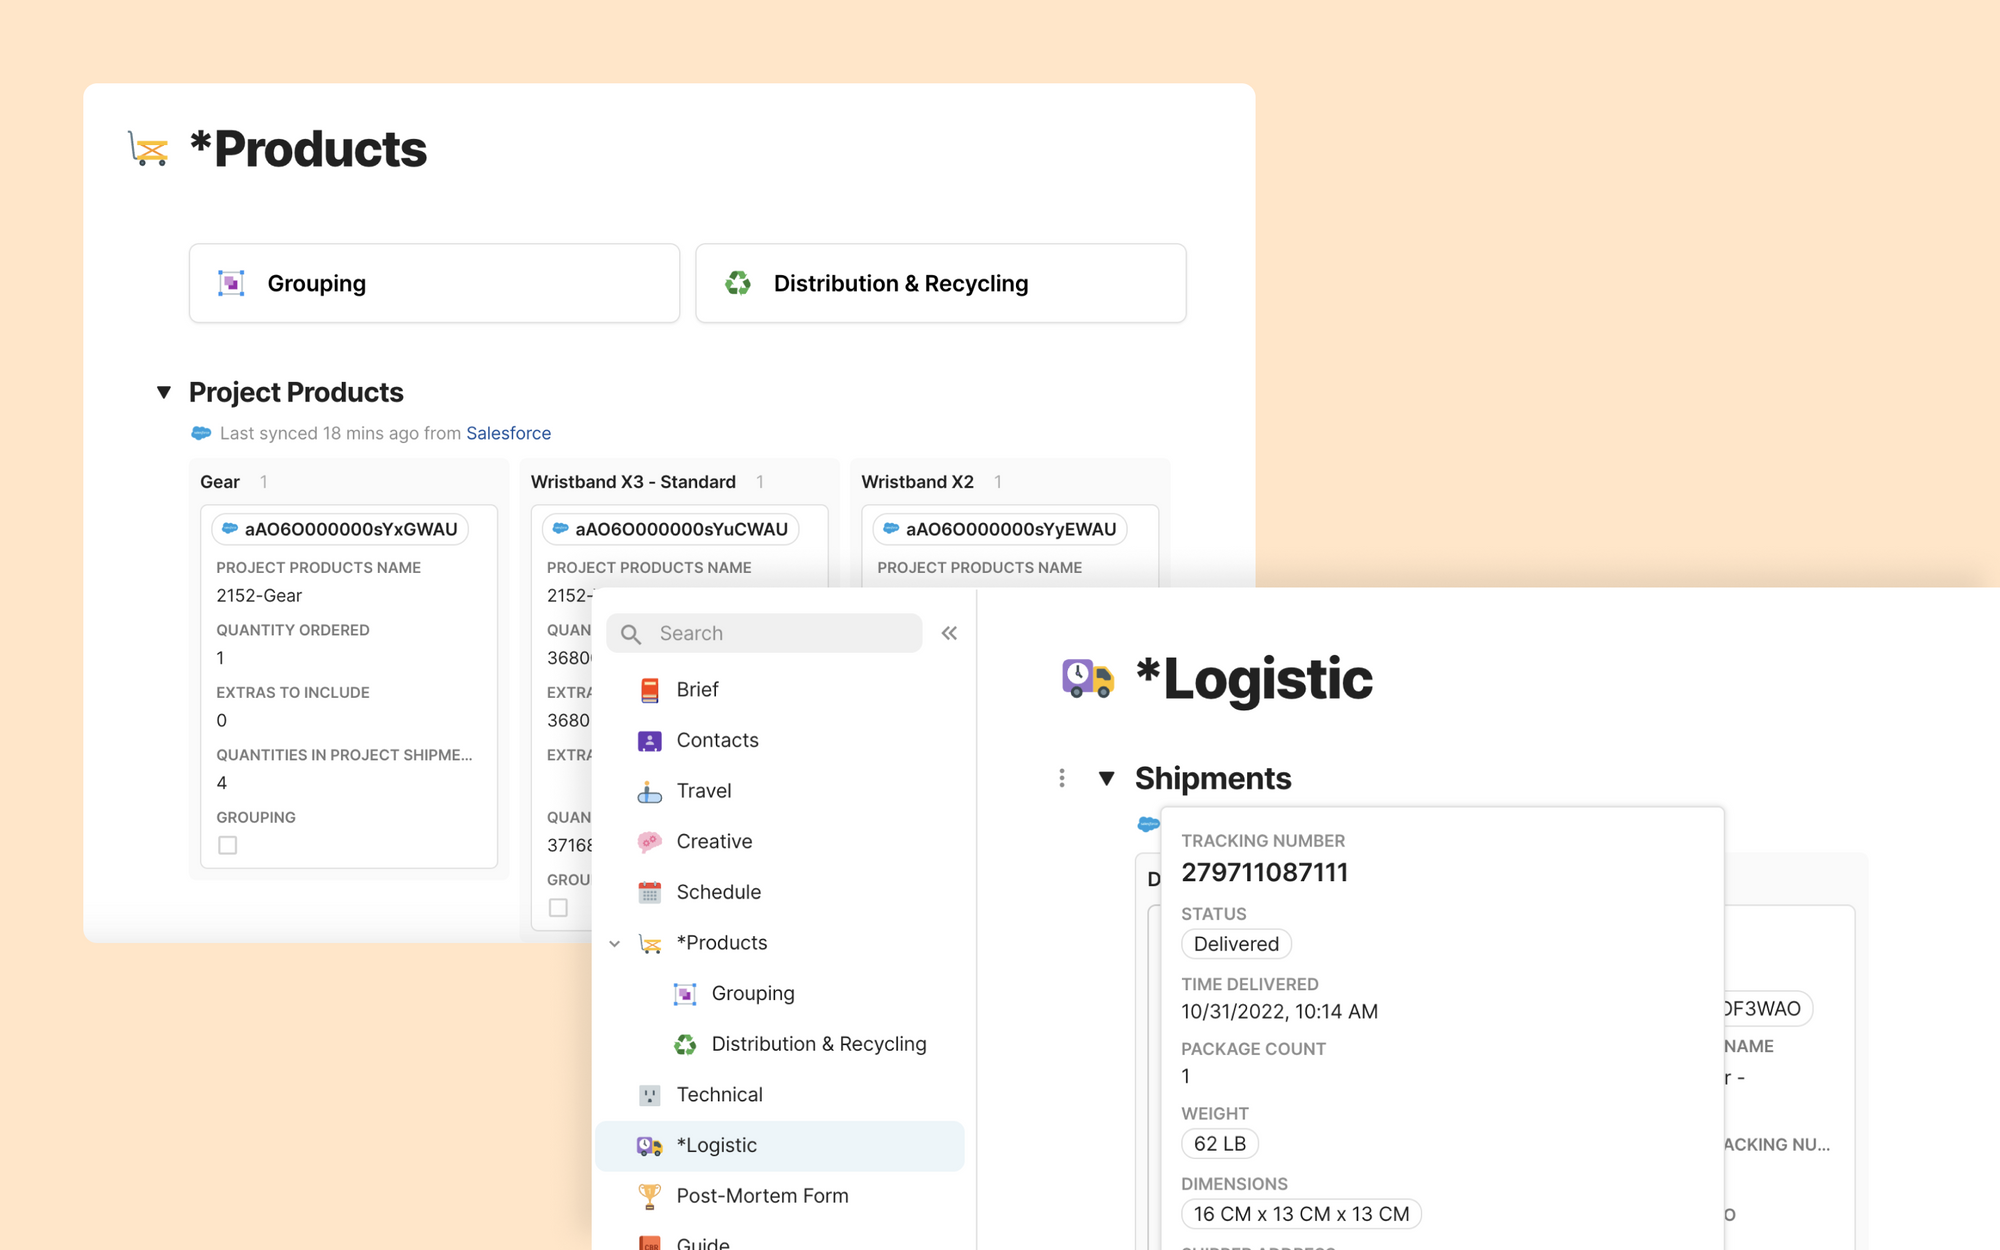Click the Schedule calendar icon
Image resolution: width=2000 pixels, height=1250 pixels.
coord(649,893)
